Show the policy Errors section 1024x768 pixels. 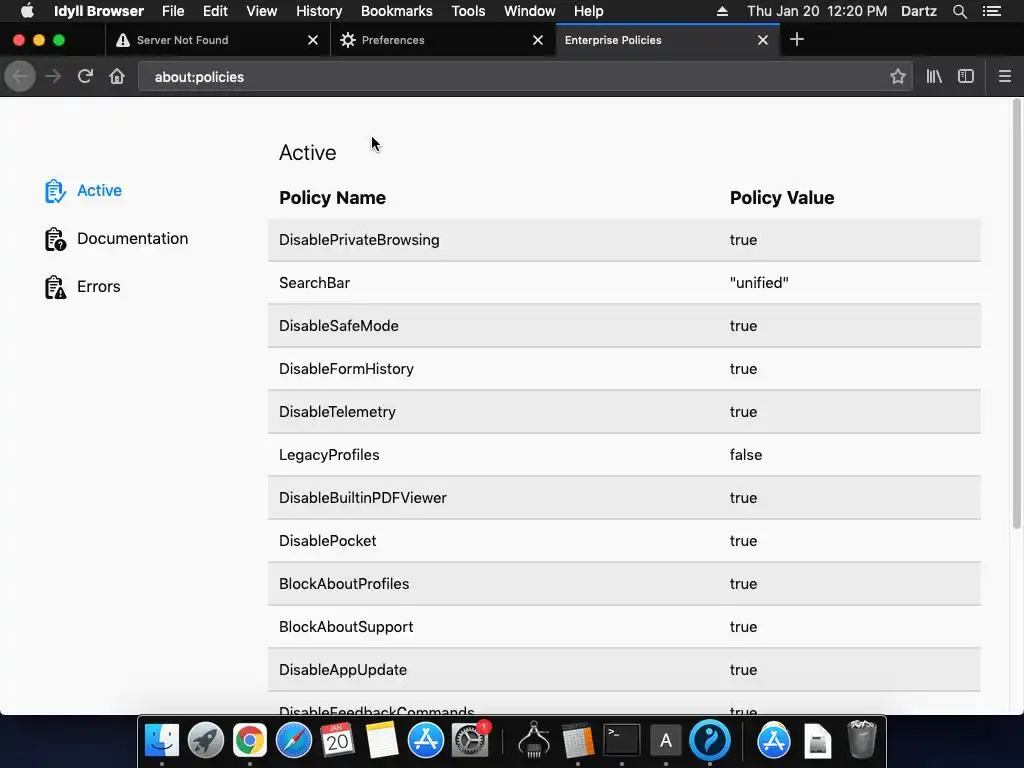[98, 286]
